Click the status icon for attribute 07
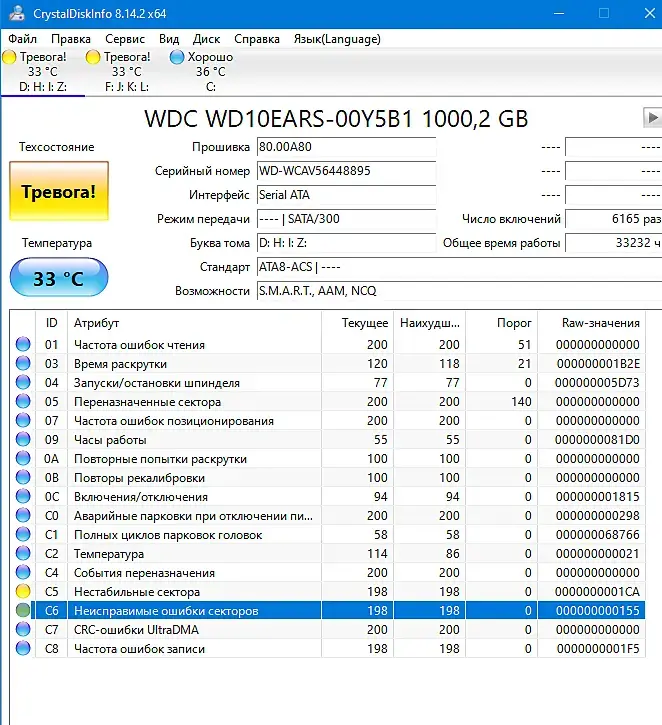Image resolution: width=662 pixels, height=725 pixels. coord(23,420)
